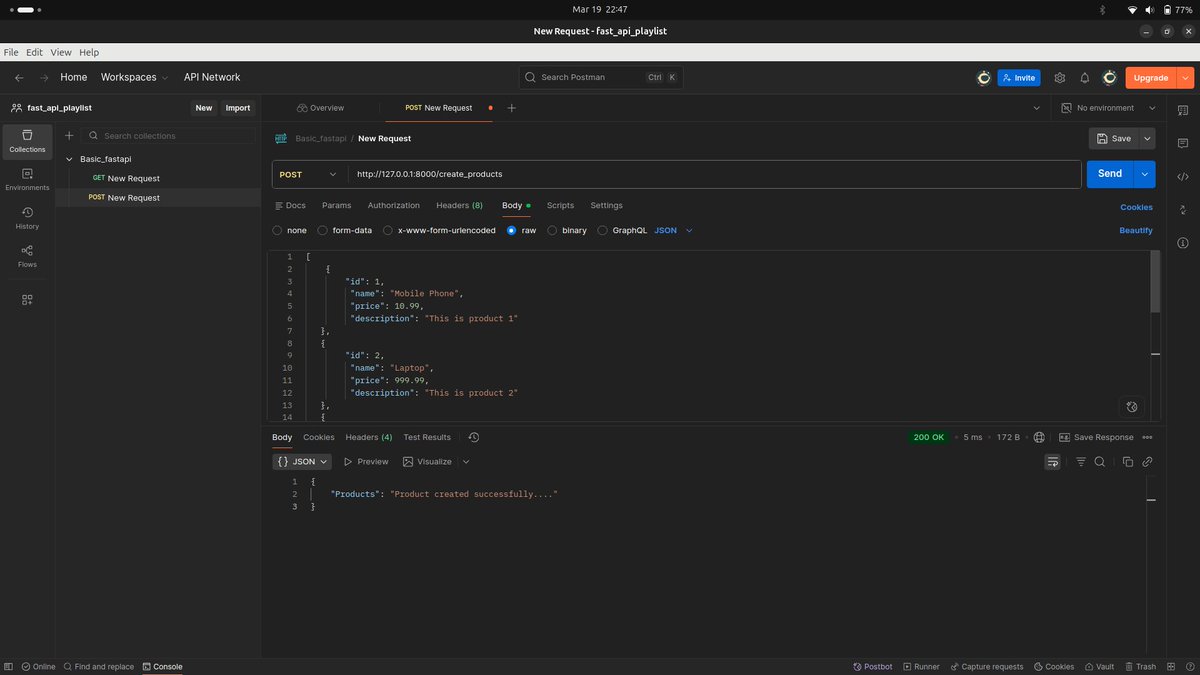Open the Visualize arrow dropdown
The height and width of the screenshot is (675, 1200).
pos(466,462)
